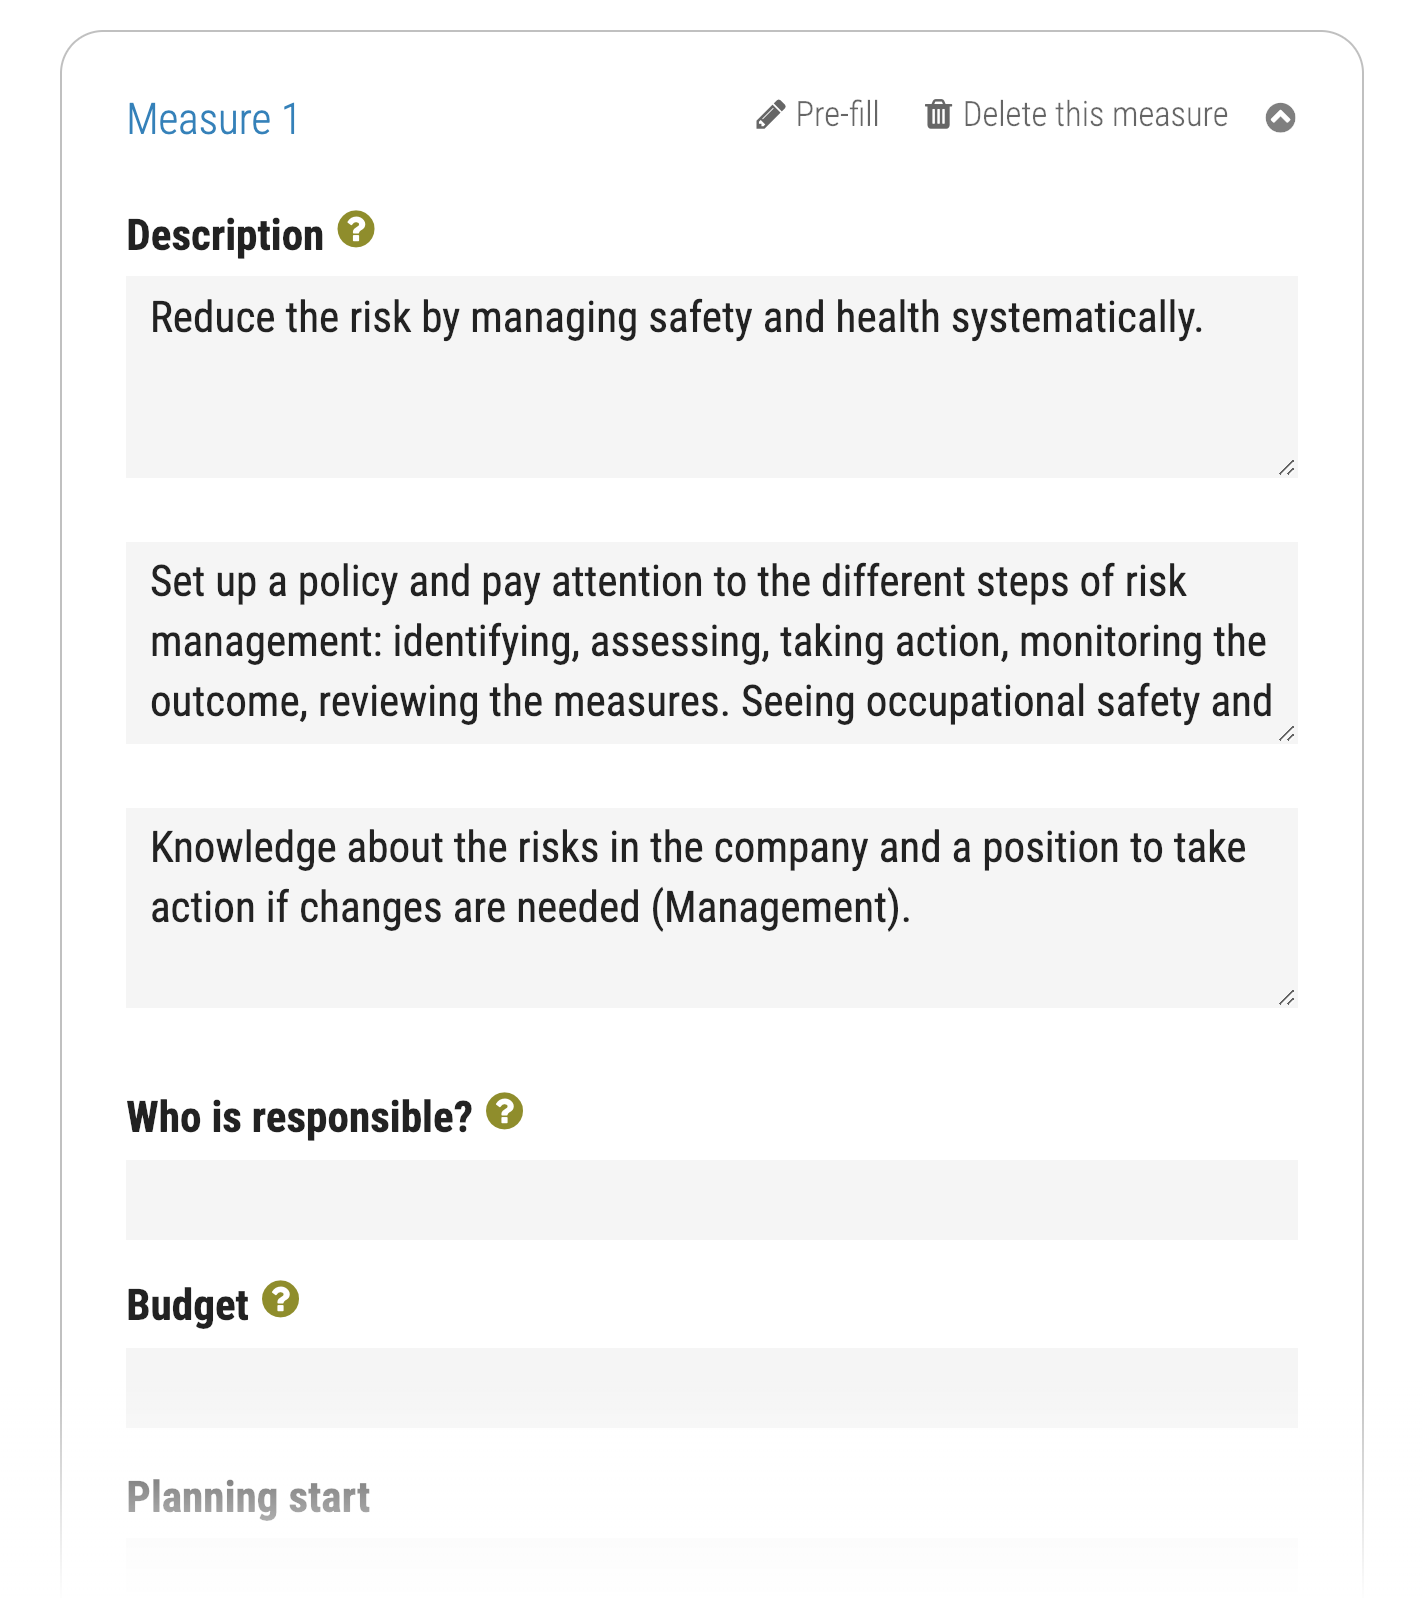Focus the 'Reduce the risk' description textarea
The width and height of the screenshot is (1422, 1598).
point(710,390)
